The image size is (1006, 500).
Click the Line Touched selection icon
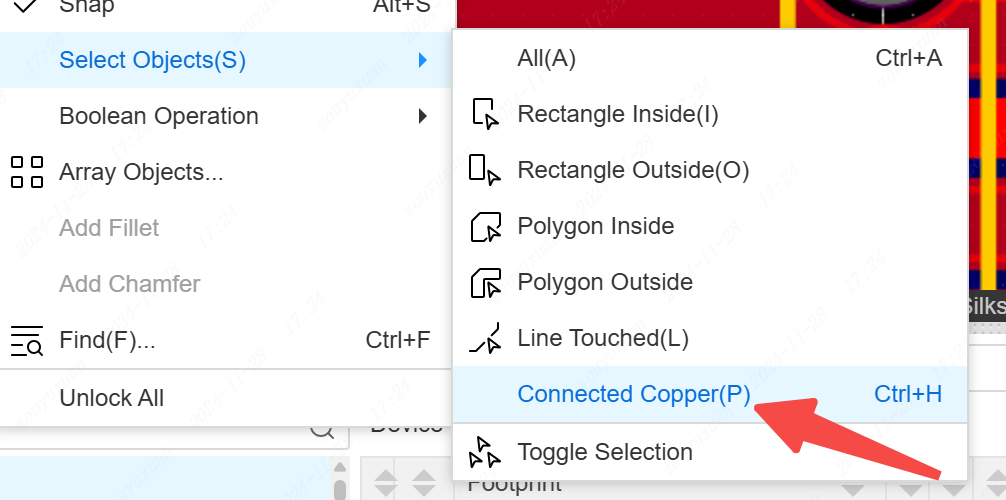(x=485, y=339)
